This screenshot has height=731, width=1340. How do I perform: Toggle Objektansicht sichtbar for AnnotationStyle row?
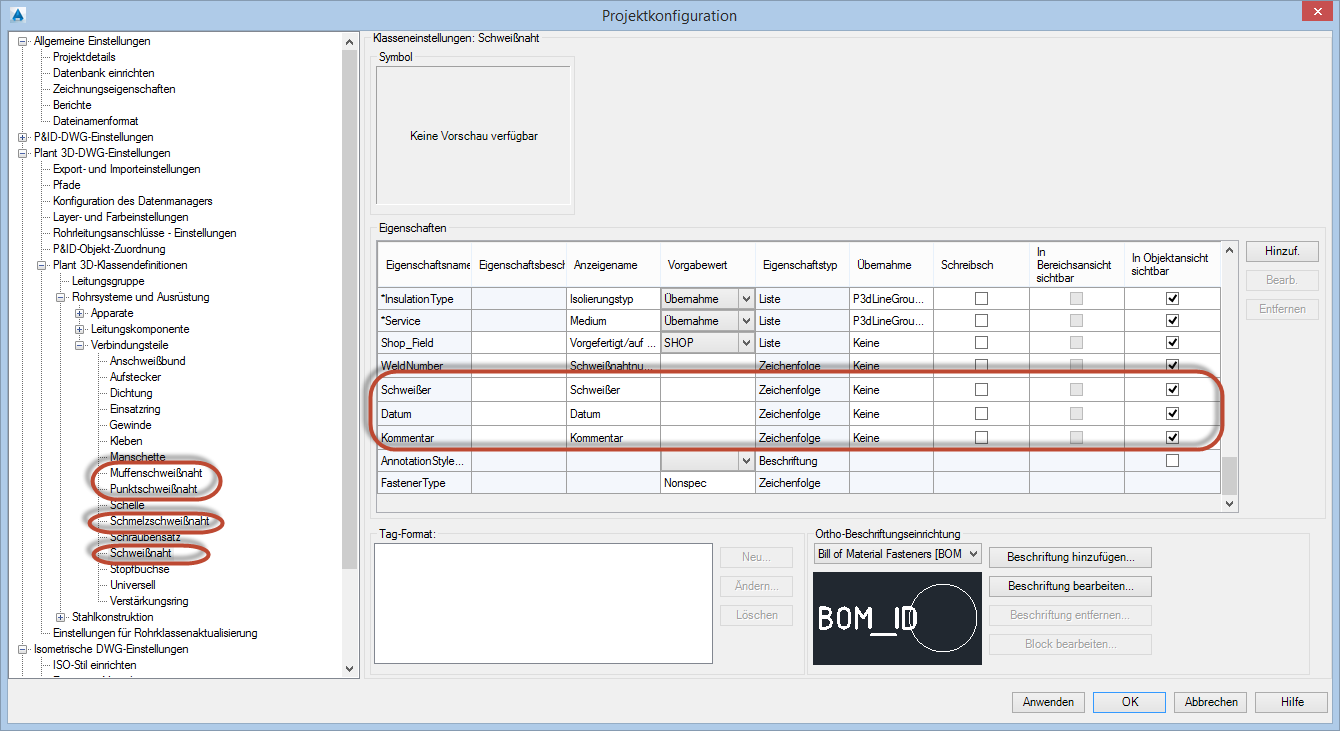(1172, 461)
